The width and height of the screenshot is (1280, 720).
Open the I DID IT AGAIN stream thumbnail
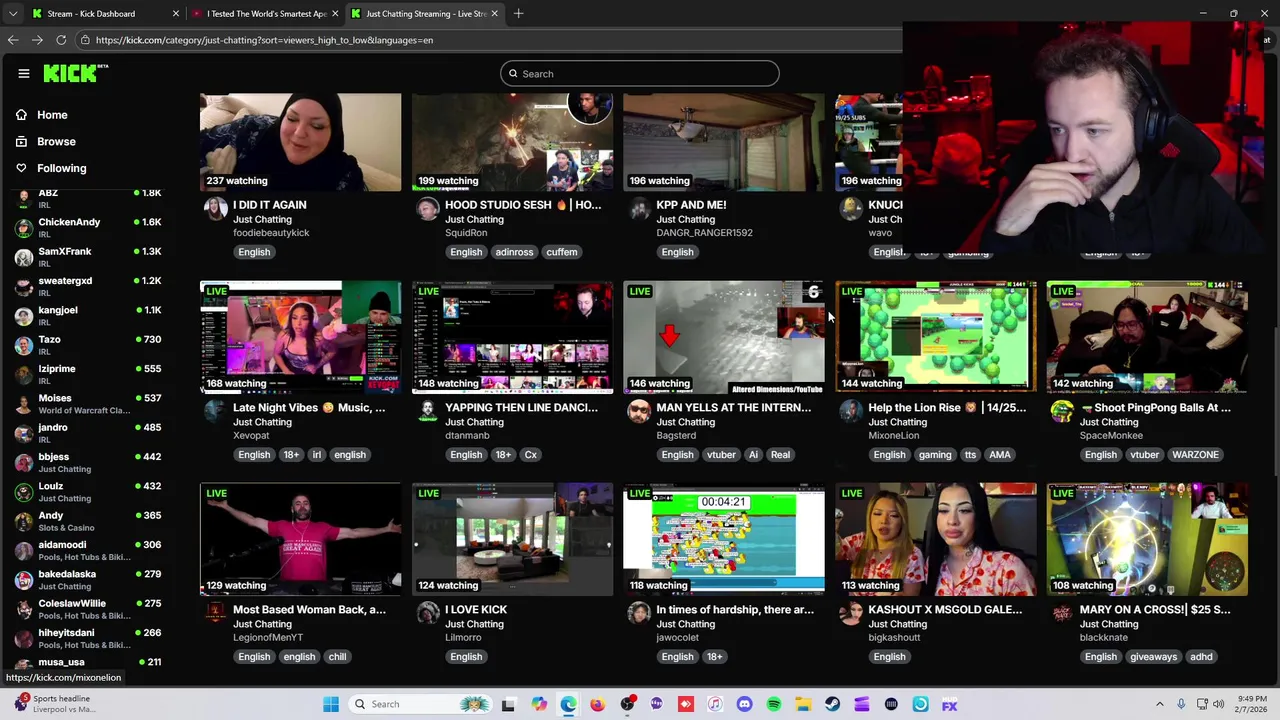(x=300, y=142)
